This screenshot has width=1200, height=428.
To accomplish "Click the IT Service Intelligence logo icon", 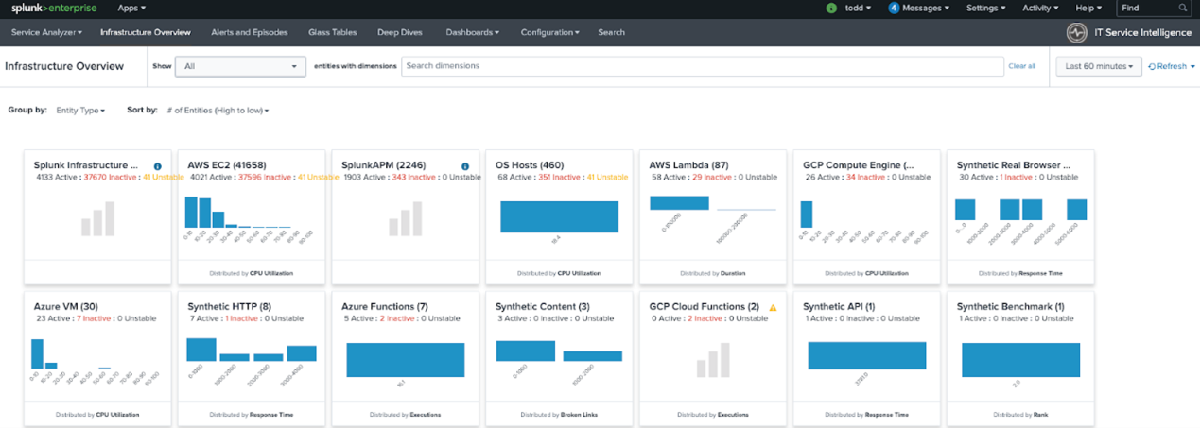I will pyautogui.click(x=1077, y=32).
